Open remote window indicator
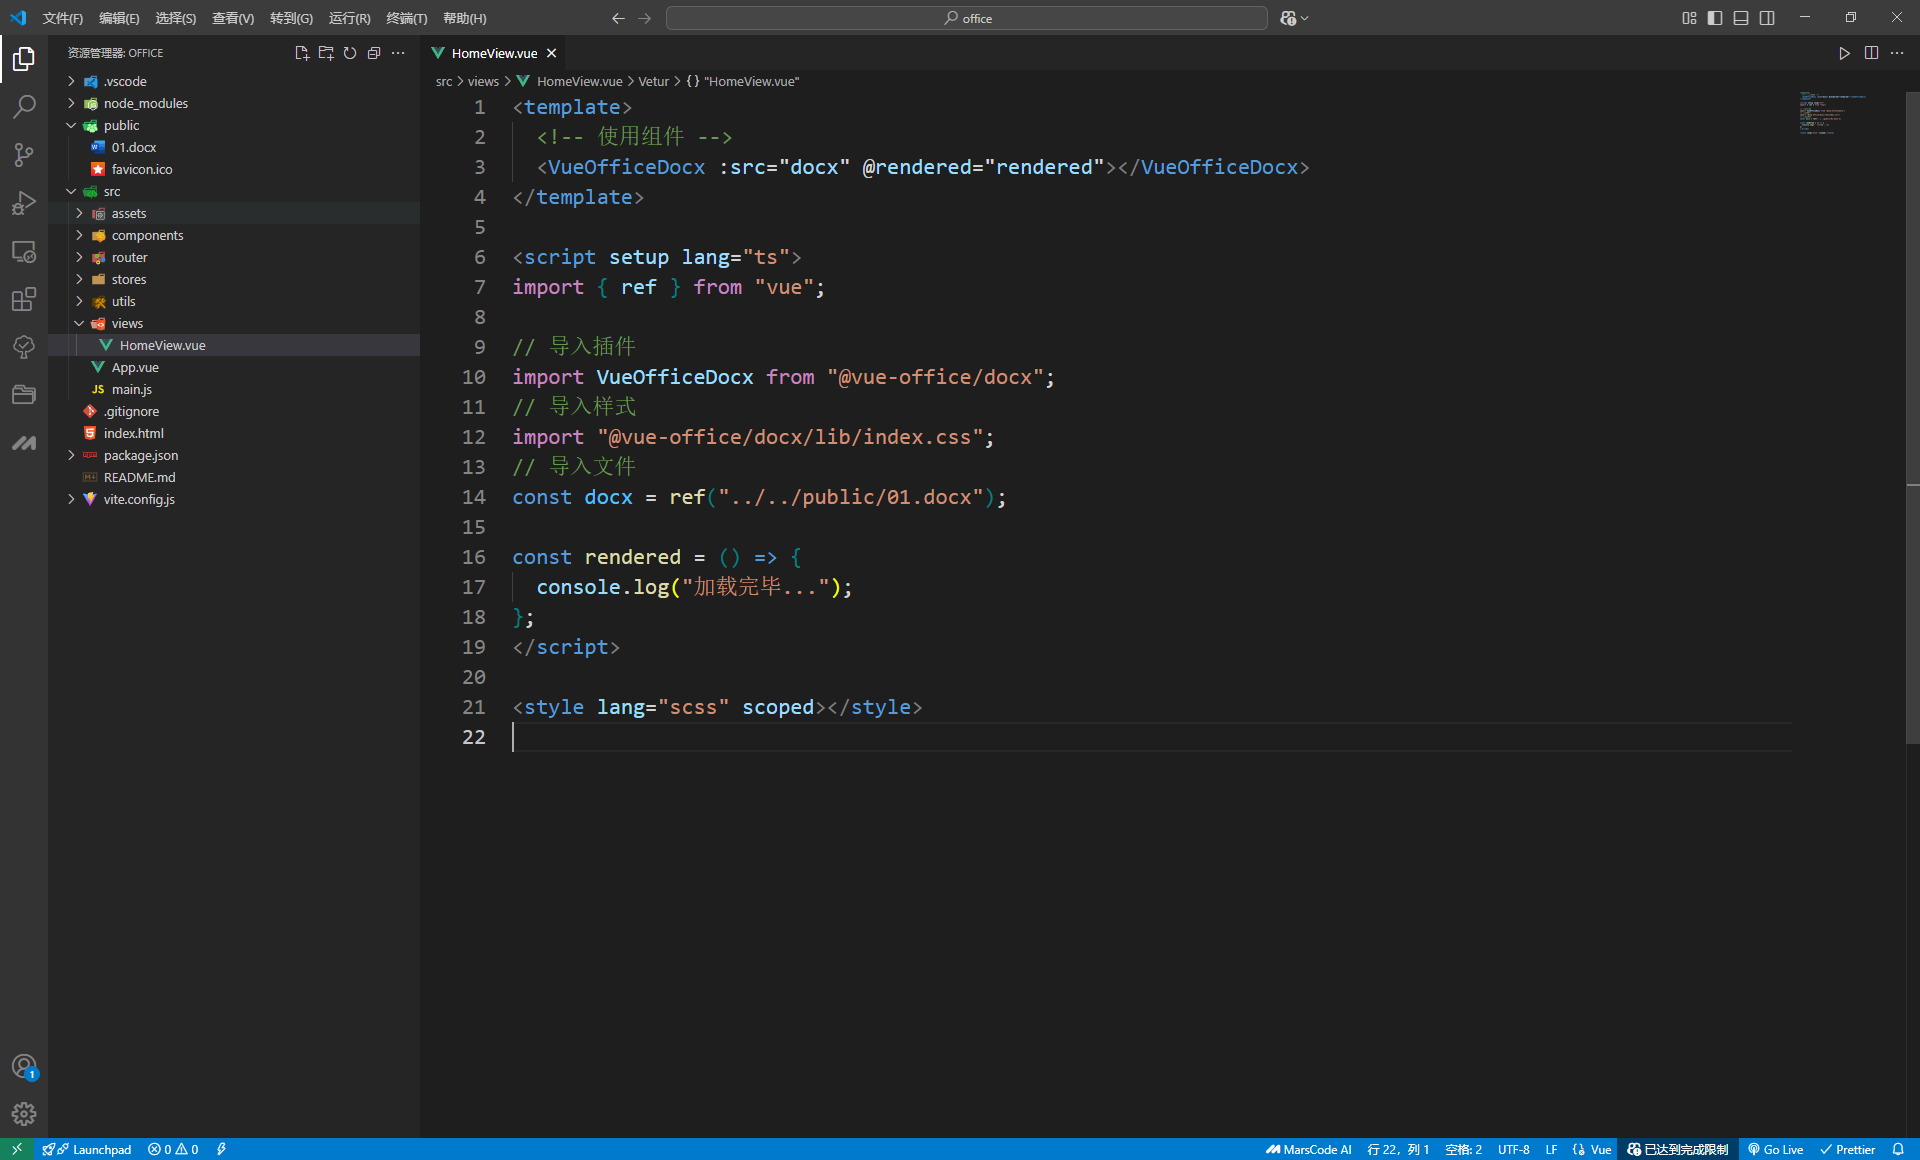This screenshot has width=1920, height=1160. pos(17,1150)
